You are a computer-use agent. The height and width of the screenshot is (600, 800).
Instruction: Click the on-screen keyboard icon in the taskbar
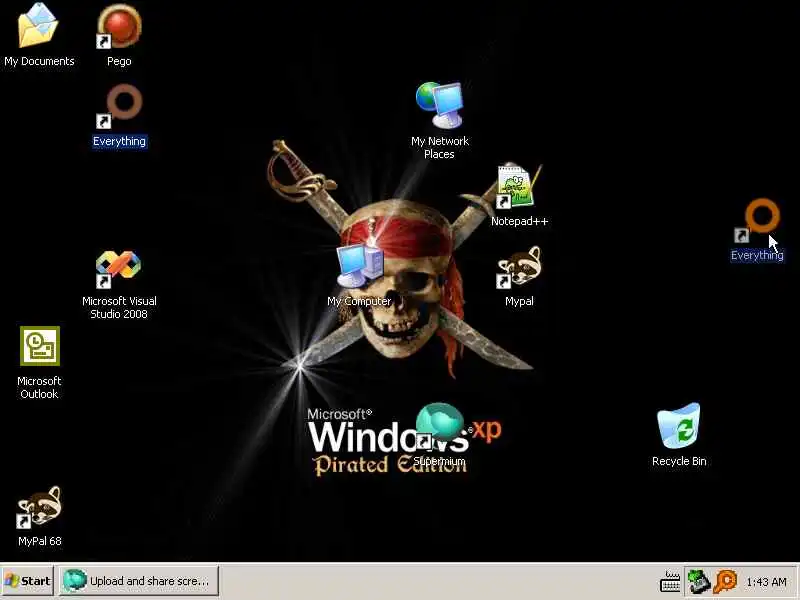click(670, 581)
